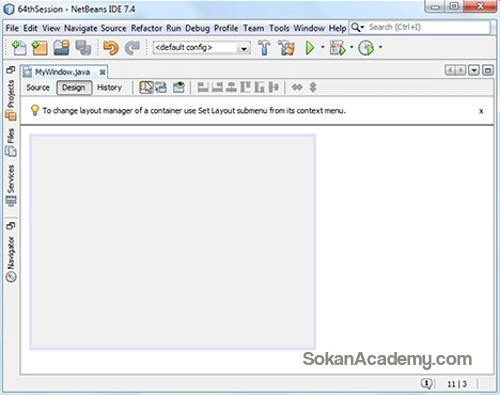Select the MyWindow.java tab
The width and height of the screenshot is (500, 395).
63,72
